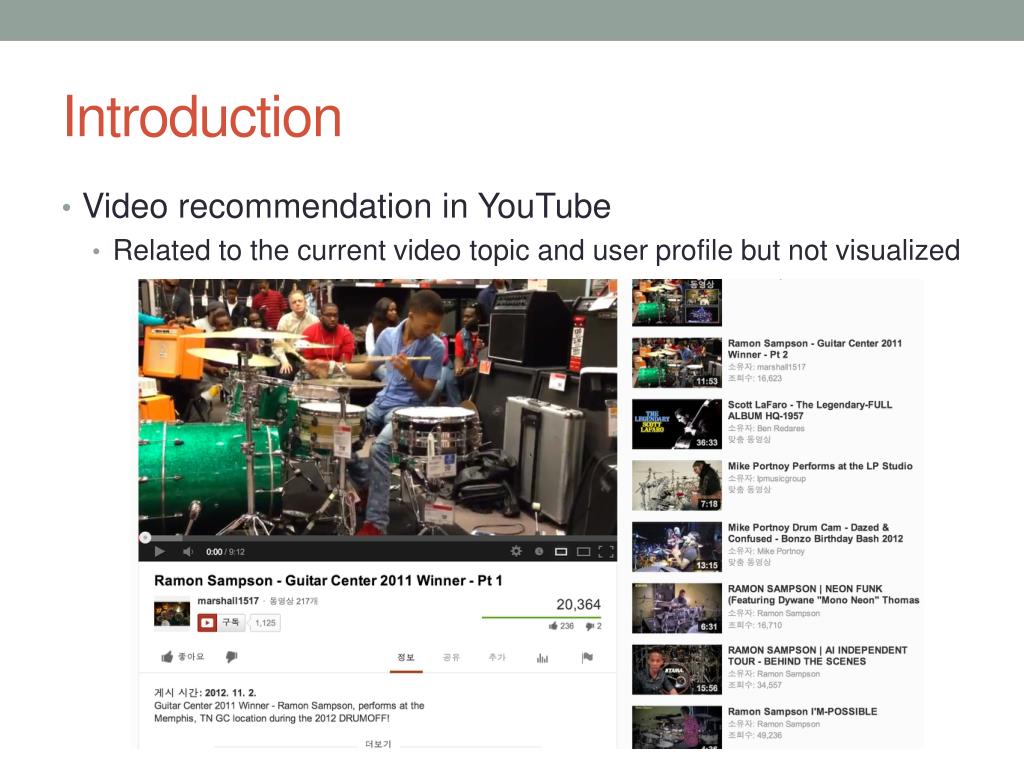Click the video progress bar scrubber
1024x768 pixels.
(x=145, y=538)
